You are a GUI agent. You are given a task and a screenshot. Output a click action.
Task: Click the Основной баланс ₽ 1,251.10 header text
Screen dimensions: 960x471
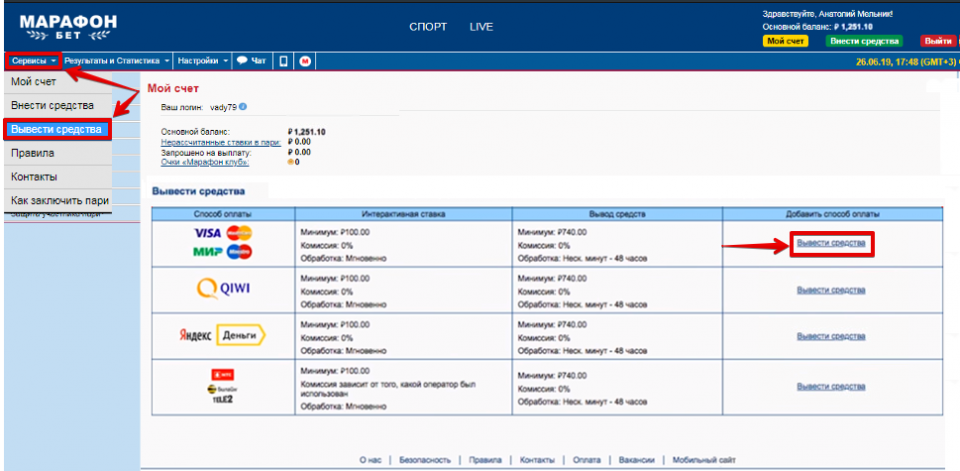[817, 27]
